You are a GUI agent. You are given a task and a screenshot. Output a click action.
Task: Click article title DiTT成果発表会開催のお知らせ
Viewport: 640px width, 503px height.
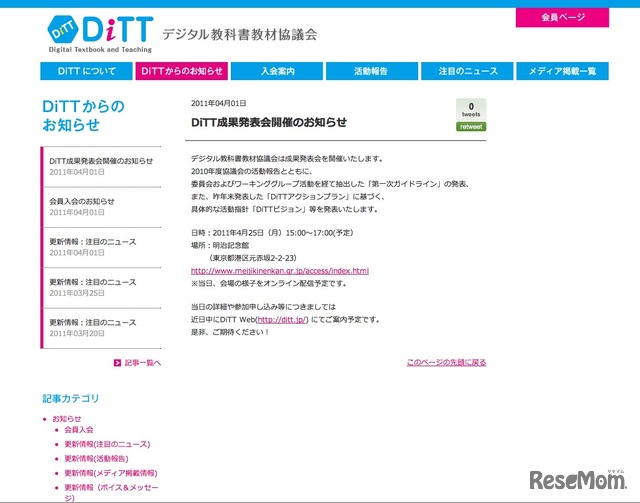[269, 122]
